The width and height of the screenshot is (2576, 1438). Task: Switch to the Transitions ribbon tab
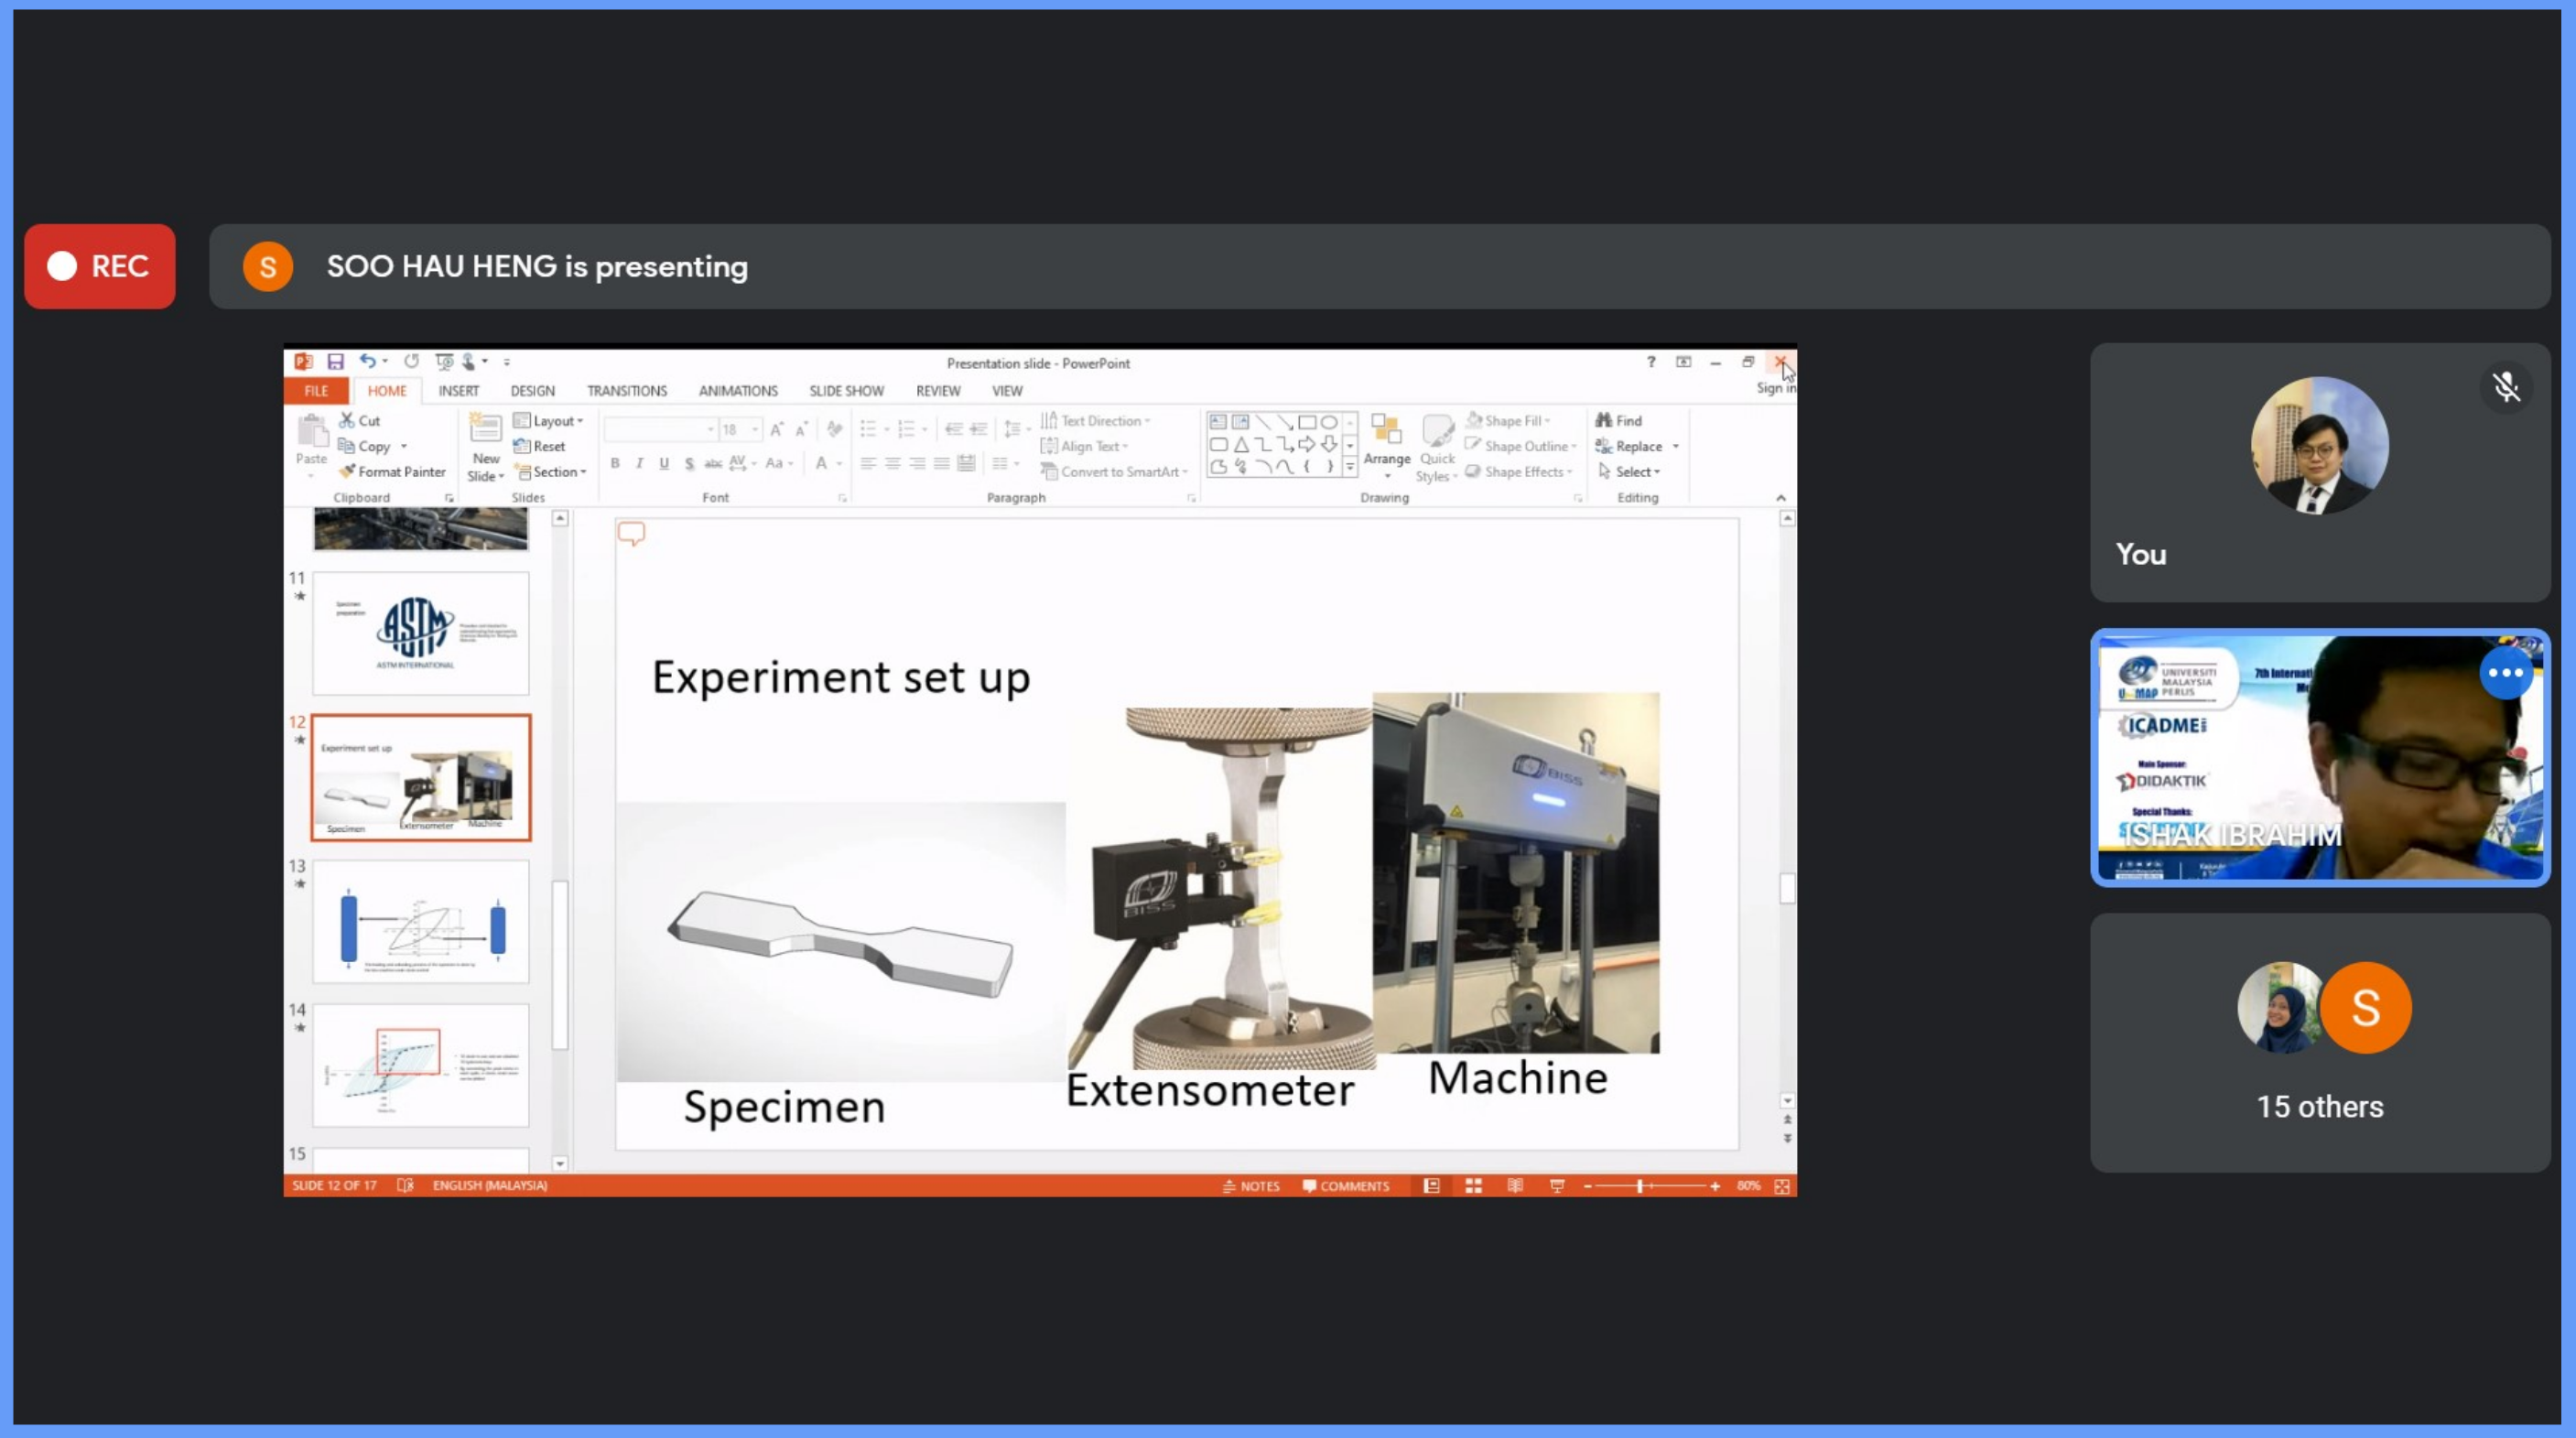[626, 391]
